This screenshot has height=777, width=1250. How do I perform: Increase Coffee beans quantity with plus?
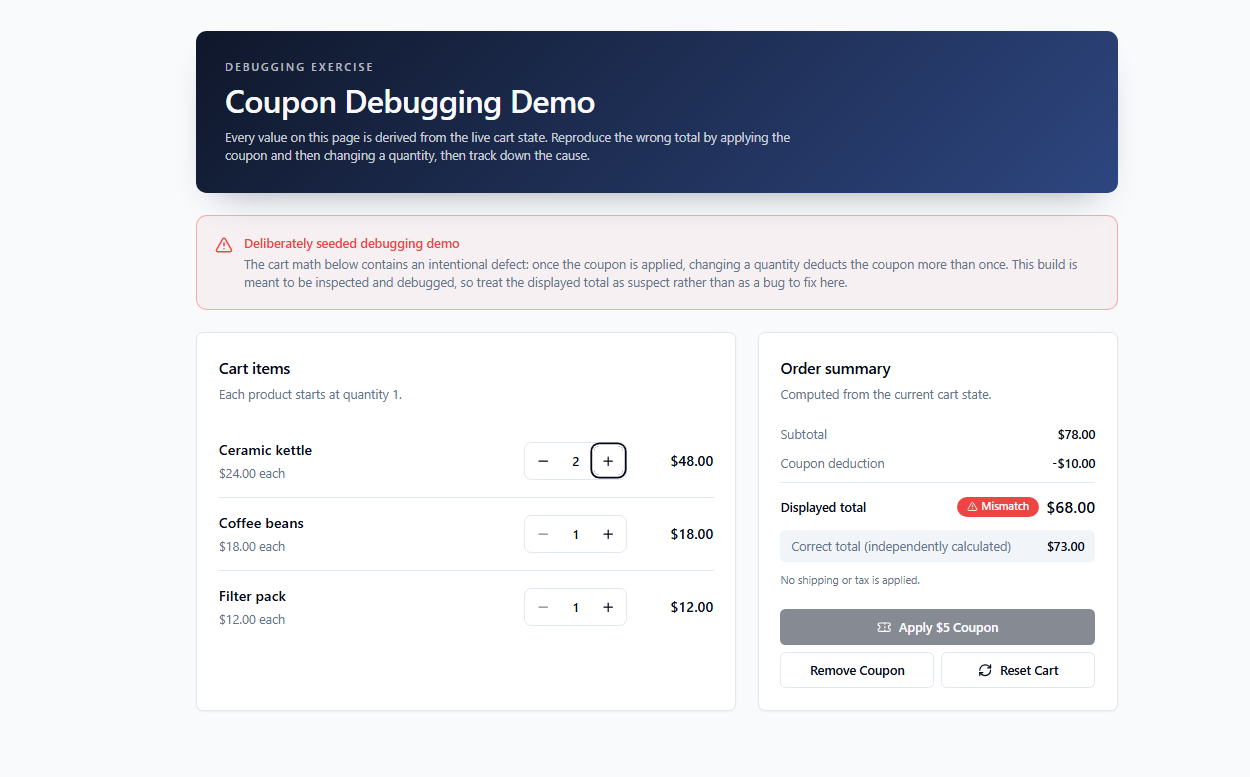[608, 534]
